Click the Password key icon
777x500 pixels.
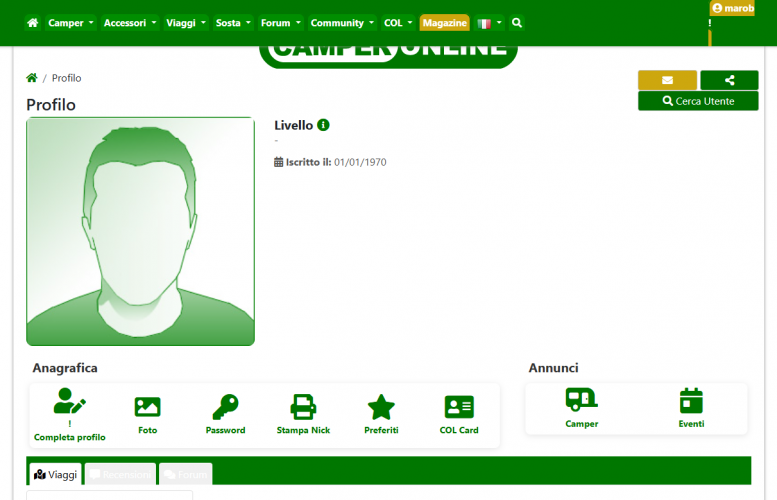pyautogui.click(x=225, y=406)
